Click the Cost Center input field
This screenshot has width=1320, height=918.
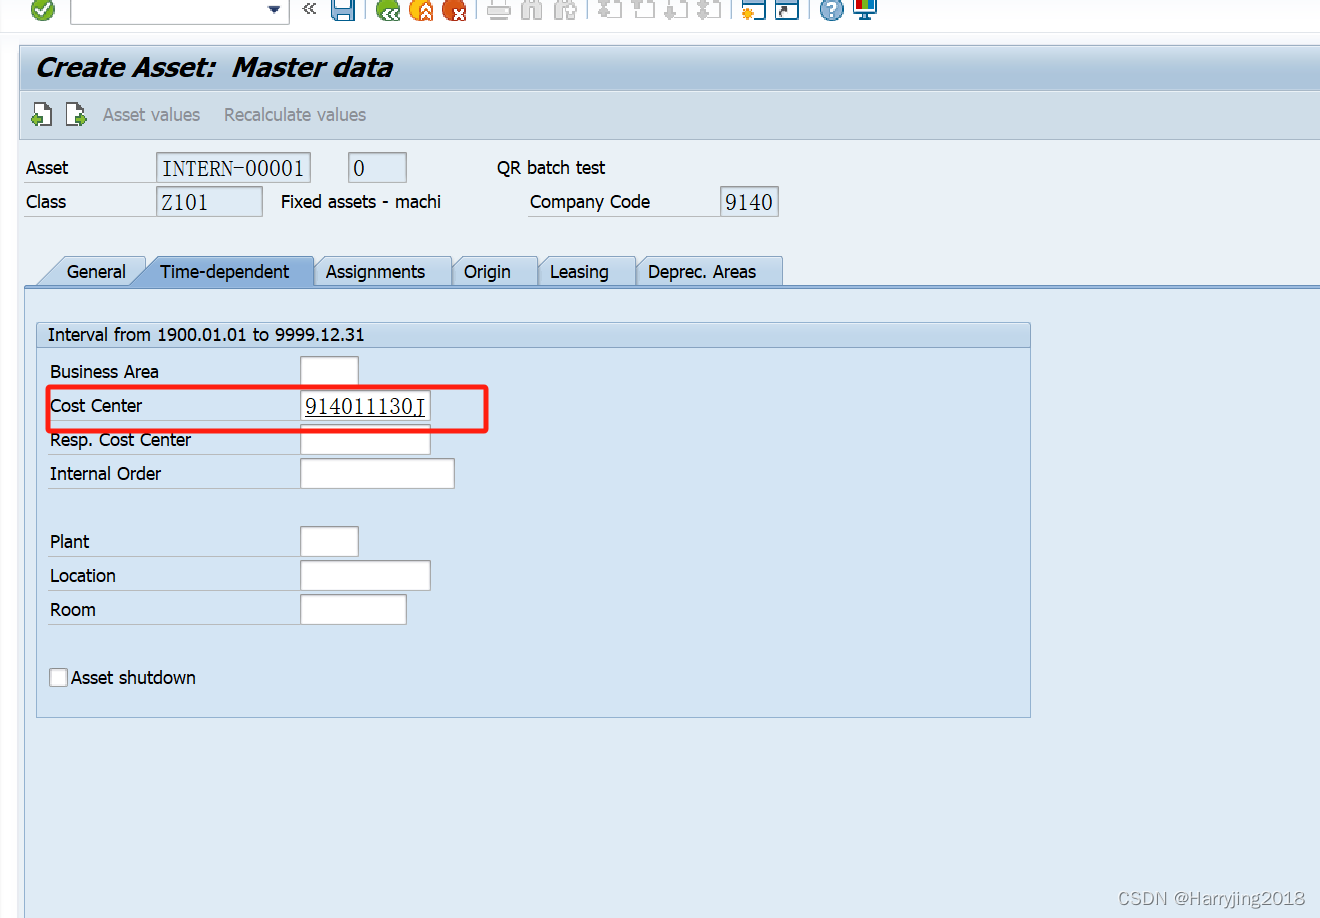pyautogui.click(x=365, y=406)
